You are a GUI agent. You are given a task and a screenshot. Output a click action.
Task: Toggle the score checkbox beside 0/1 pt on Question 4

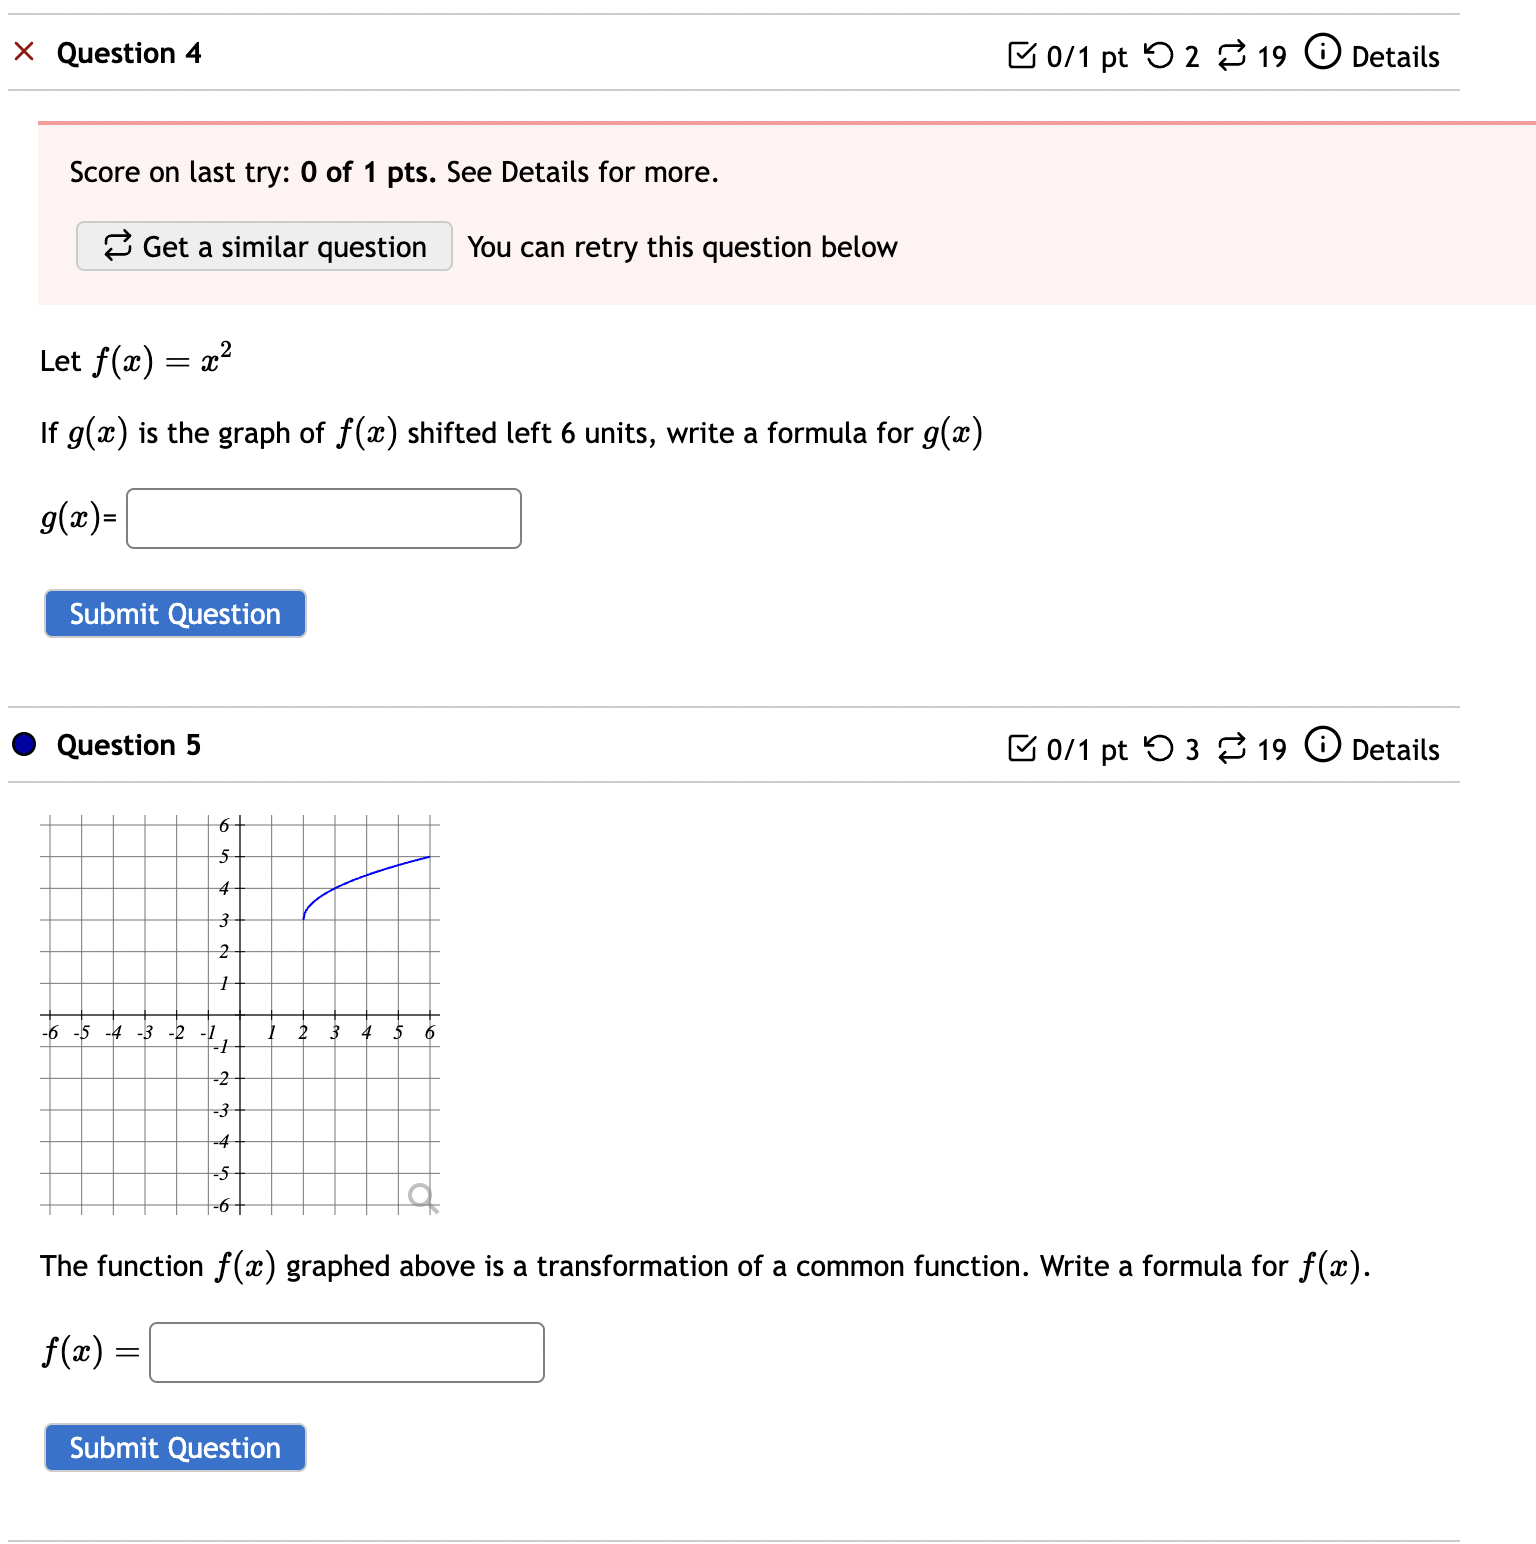[x=1023, y=56]
